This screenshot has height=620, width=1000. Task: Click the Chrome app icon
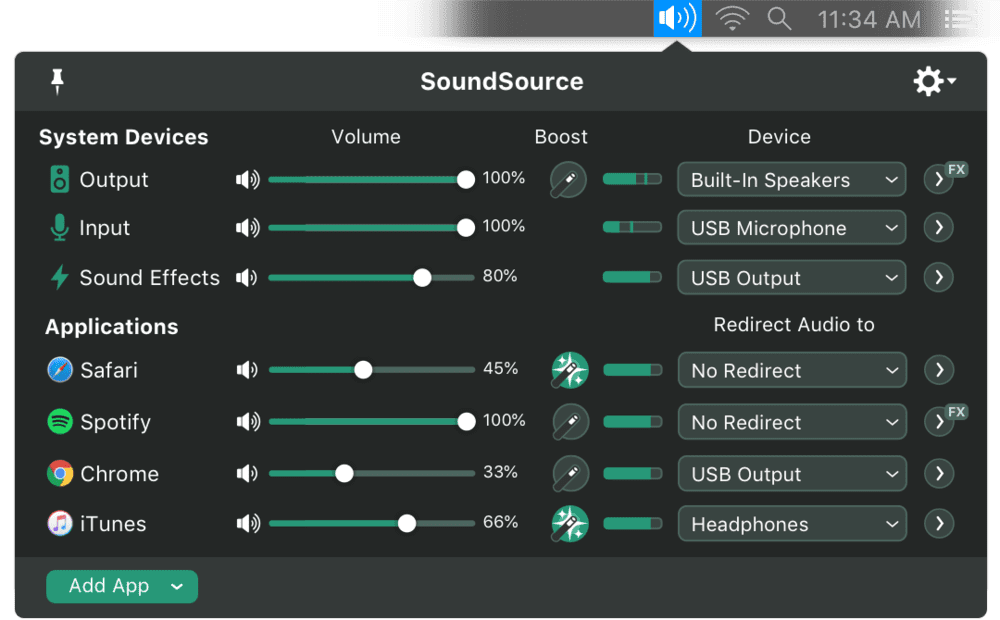click(x=60, y=473)
